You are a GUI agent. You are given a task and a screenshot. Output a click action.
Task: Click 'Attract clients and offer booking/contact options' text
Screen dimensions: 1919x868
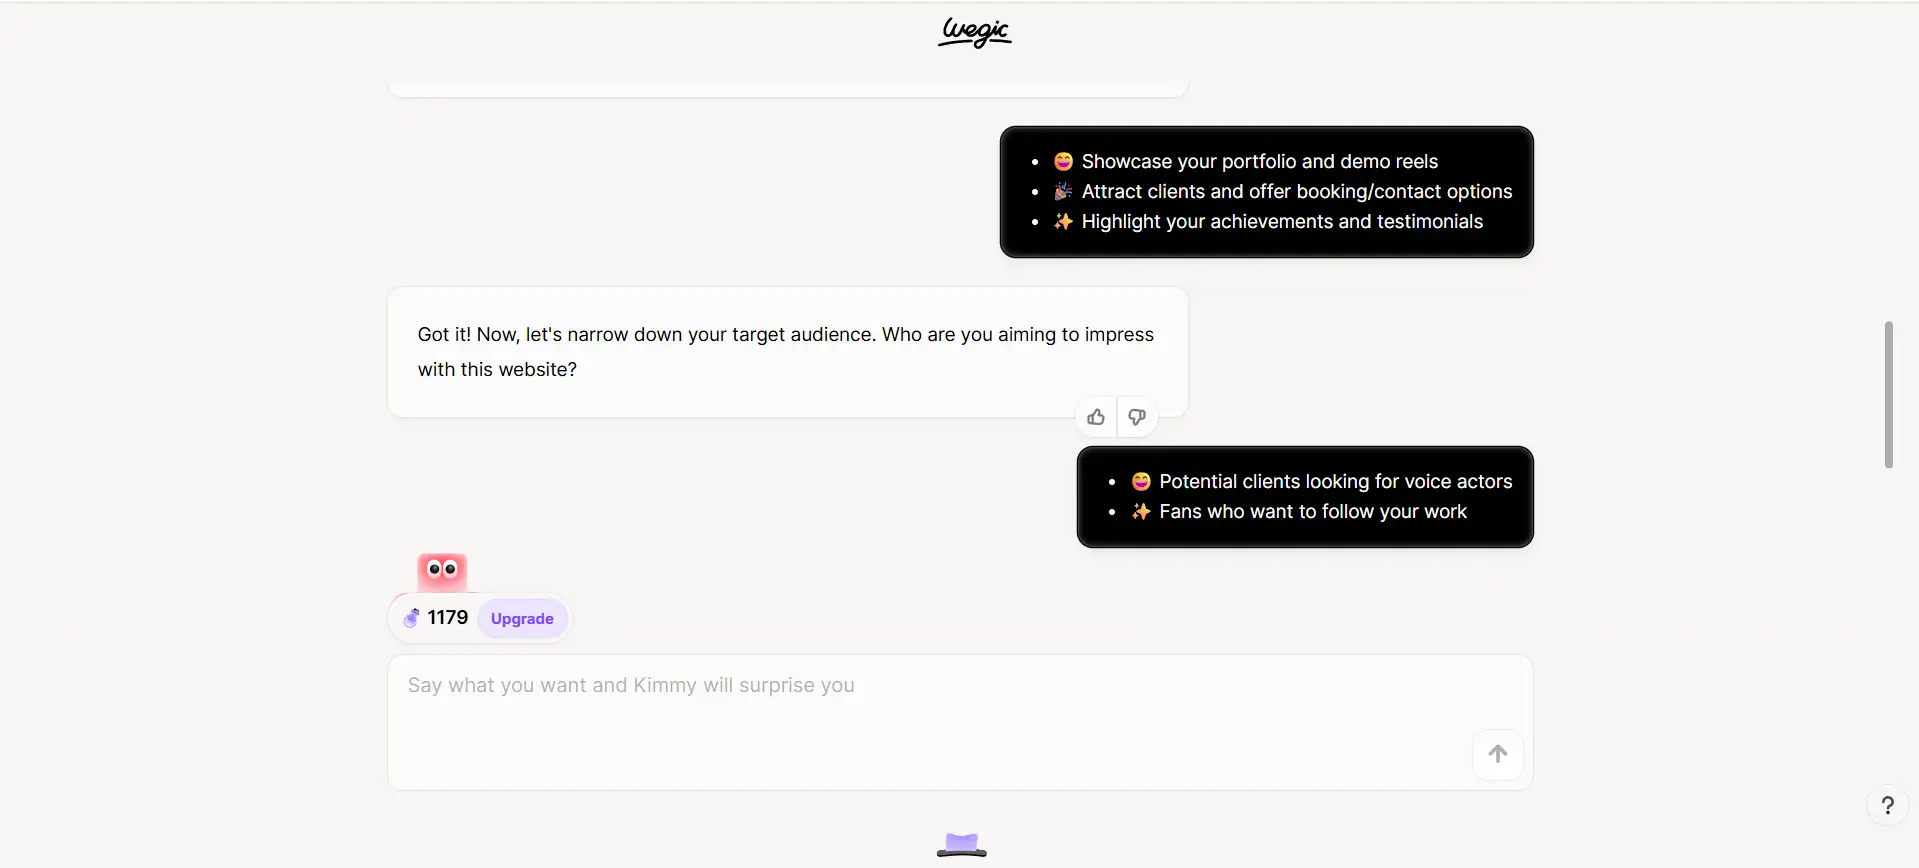(x=1297, y=191)
